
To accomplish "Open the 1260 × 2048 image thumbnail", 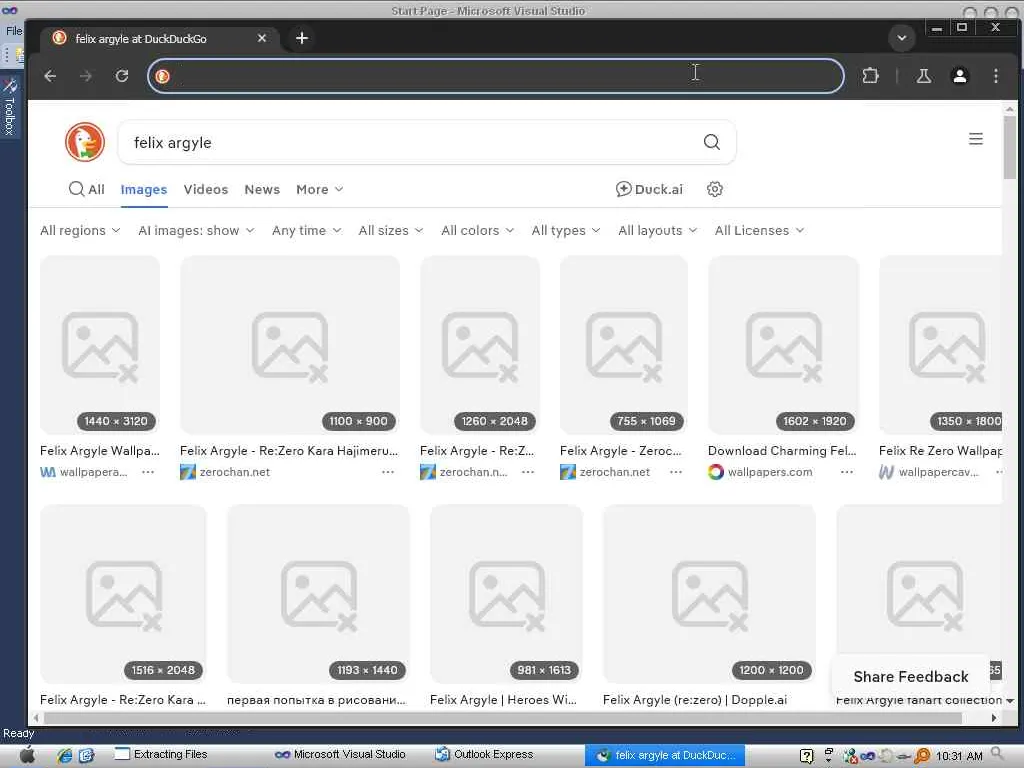I will point(480,345).
